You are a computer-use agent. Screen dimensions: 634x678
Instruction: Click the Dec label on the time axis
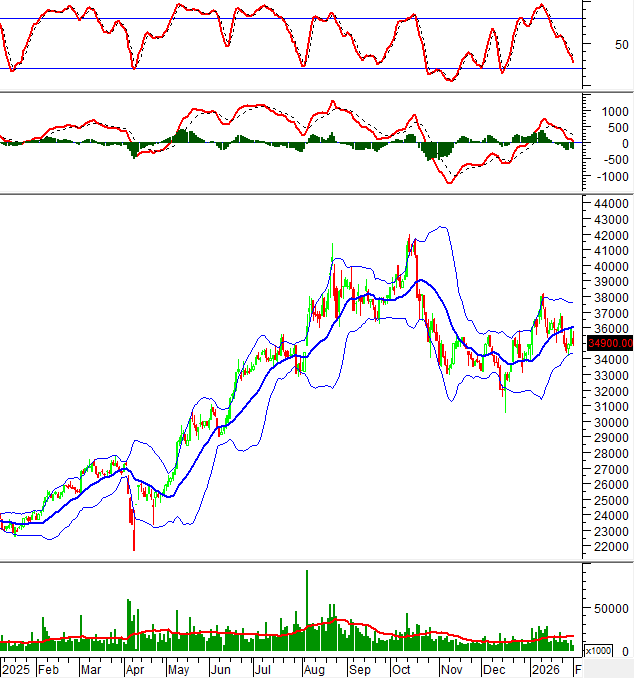tap(494, 668)
